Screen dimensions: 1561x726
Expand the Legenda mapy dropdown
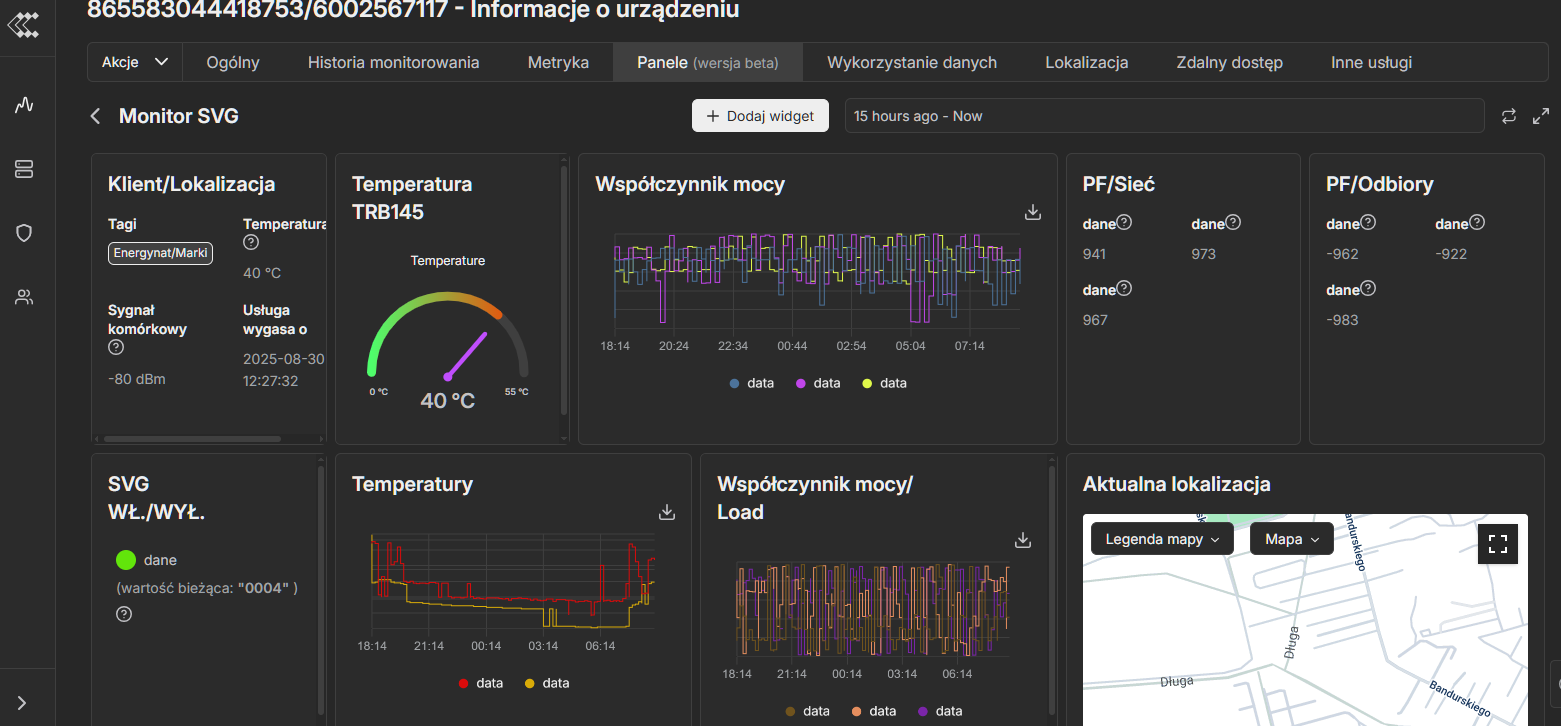tap(1162, 539)
